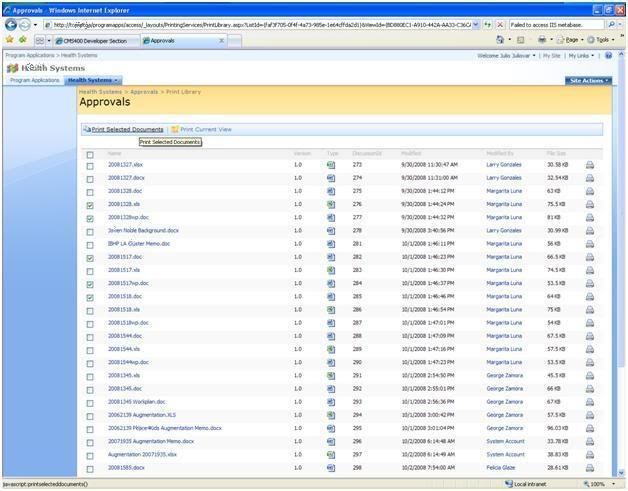
Task: Uncheck the 20081517wp.doc checkbox
Action: tap(90, 285)
